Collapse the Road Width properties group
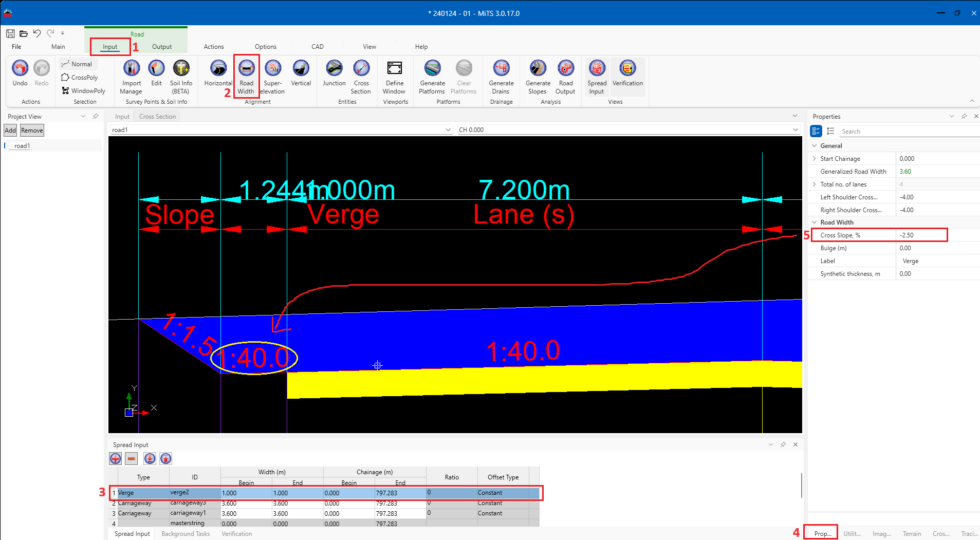980x540 pixels. 814,222
